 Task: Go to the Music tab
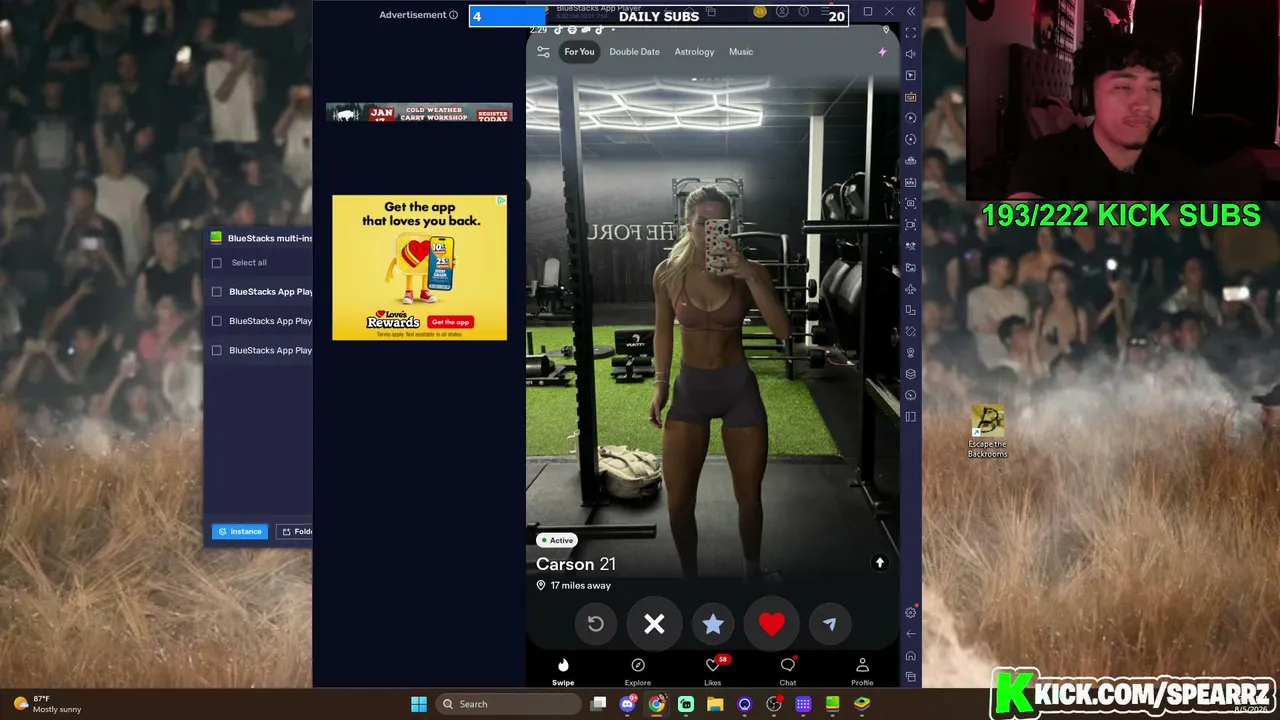click(741, 52)
